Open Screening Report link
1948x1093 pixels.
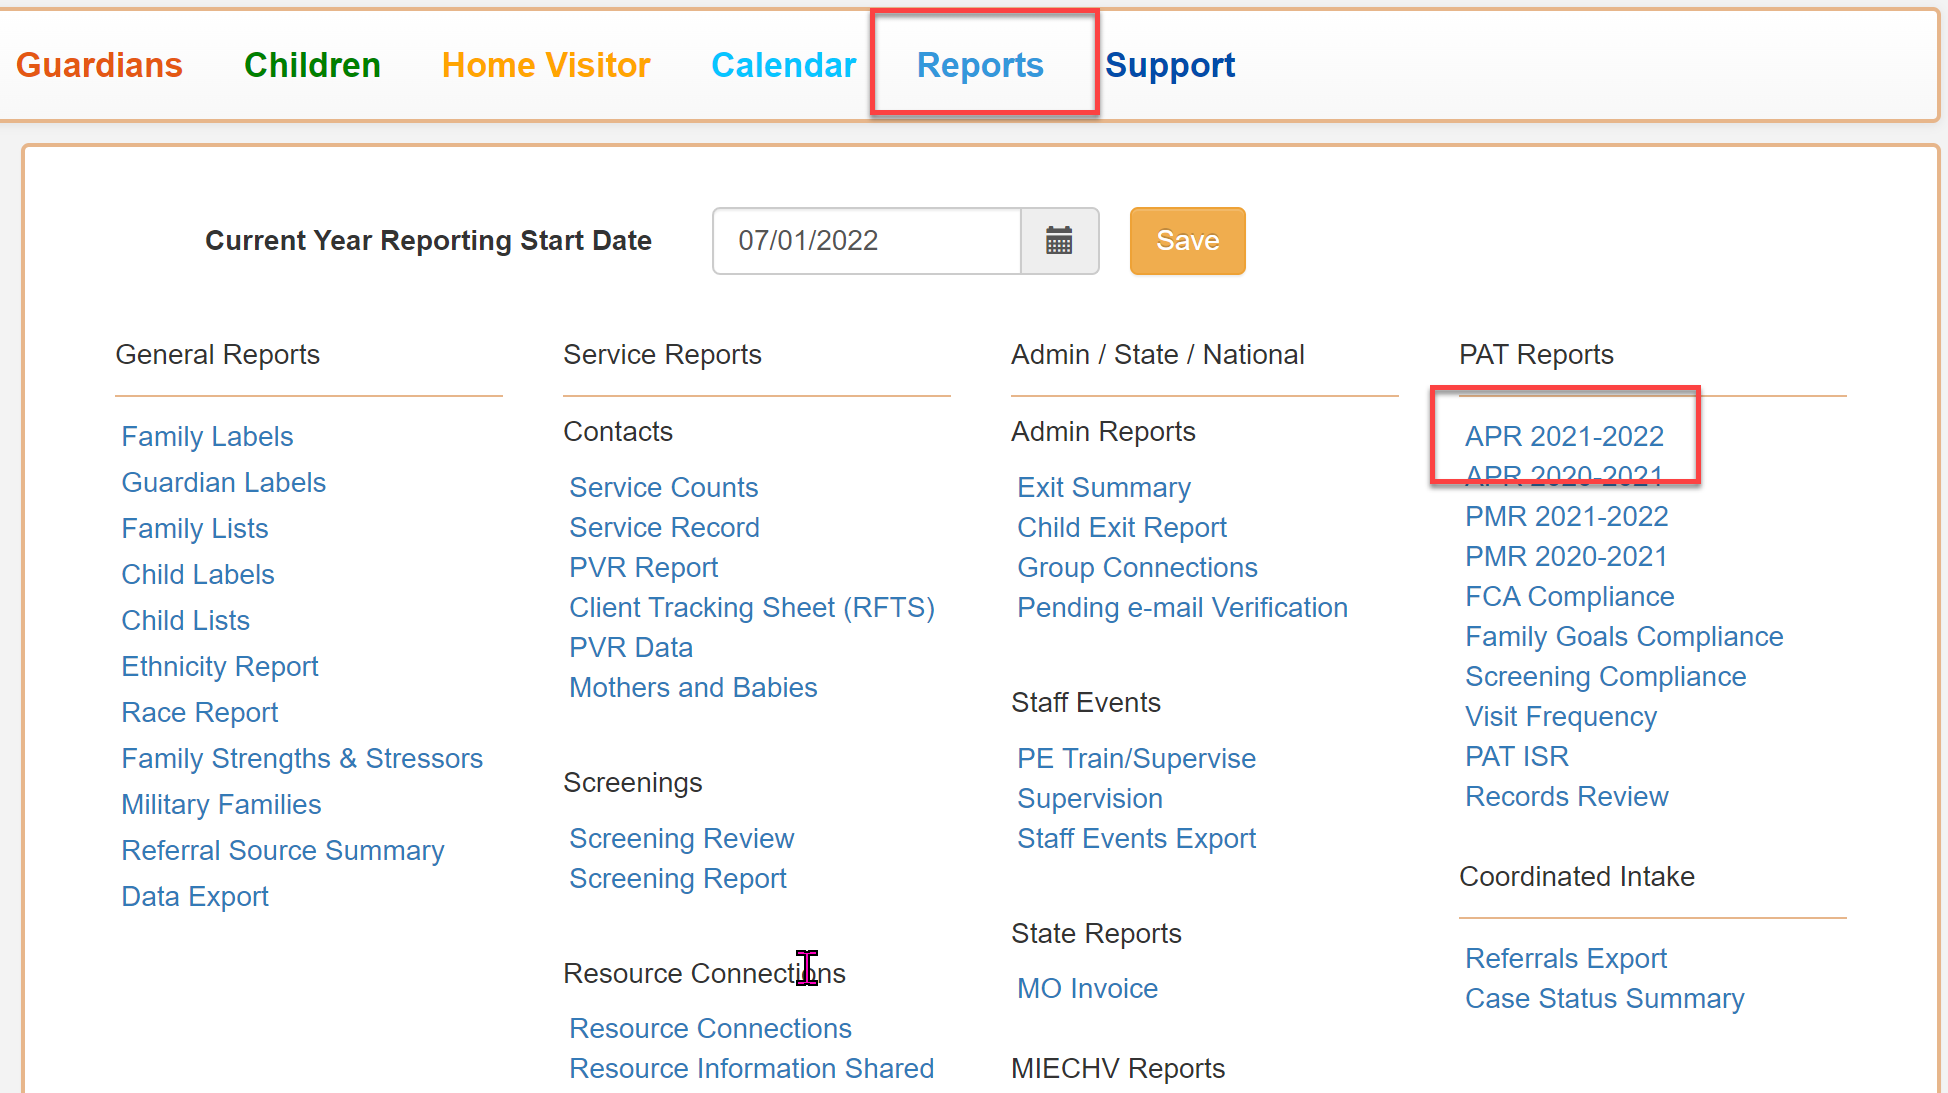(x=678, y=879)
